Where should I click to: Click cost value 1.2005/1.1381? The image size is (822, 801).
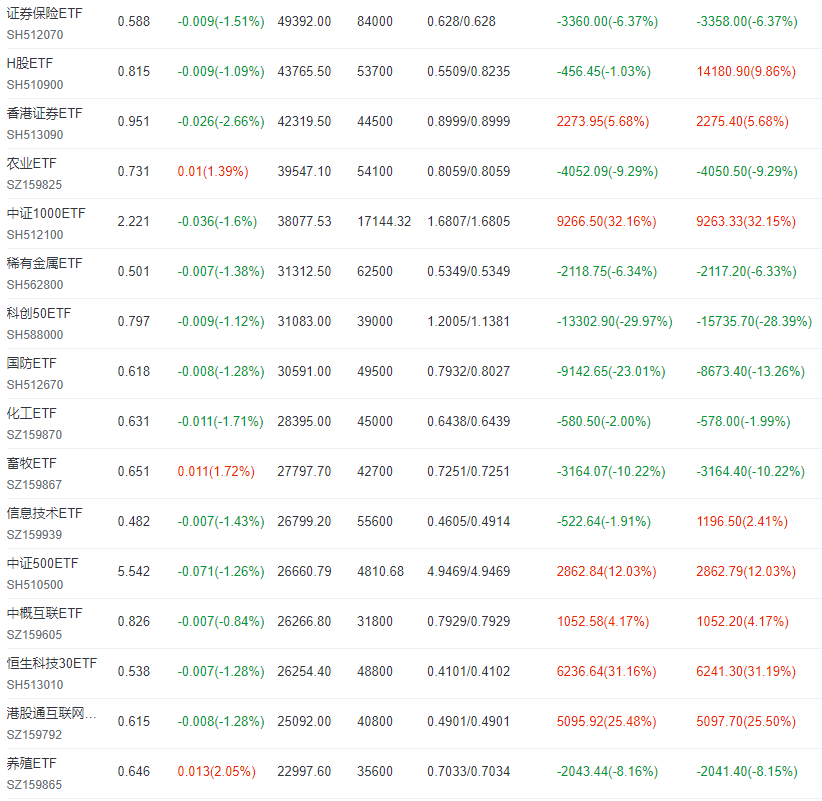(x=469, y=321)
